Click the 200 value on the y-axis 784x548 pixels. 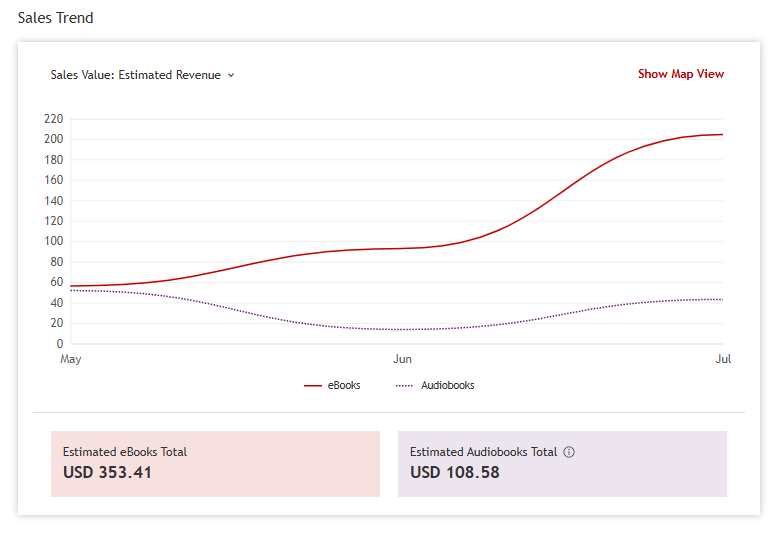(54, 139)
